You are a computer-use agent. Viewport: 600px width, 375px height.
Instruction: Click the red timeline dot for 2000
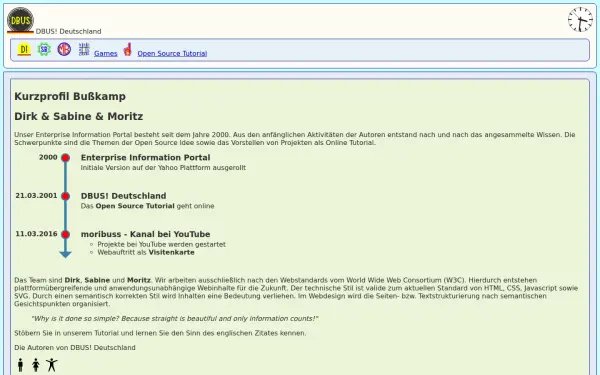point(65,158)
